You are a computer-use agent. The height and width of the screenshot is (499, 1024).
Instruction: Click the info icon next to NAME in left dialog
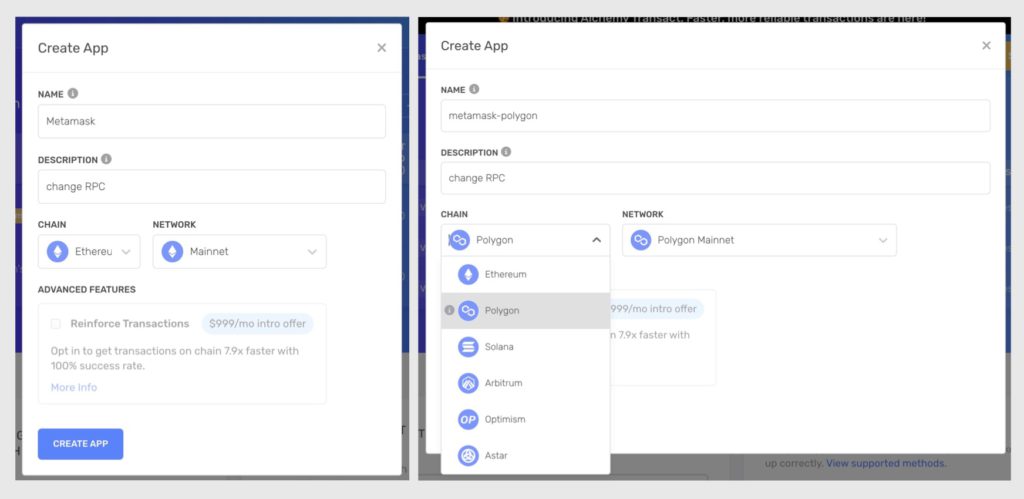[73, 94]
